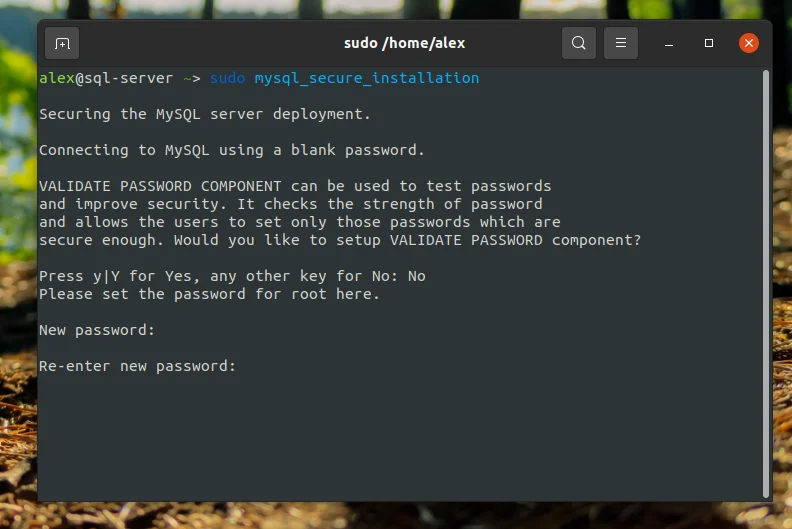Viewport: 792px width, 529px height.
Task: Click "Please set the password for root here."
Action: (209, 294)
